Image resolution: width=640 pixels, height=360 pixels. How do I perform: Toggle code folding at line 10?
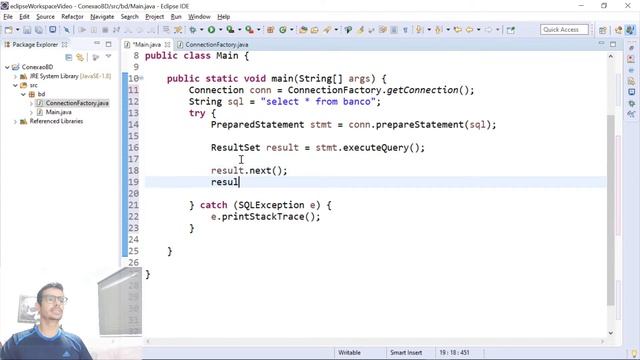[x=142, y=78]
